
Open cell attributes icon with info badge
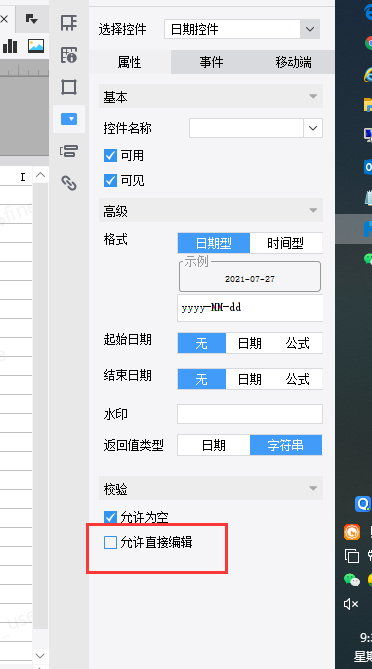69,55
